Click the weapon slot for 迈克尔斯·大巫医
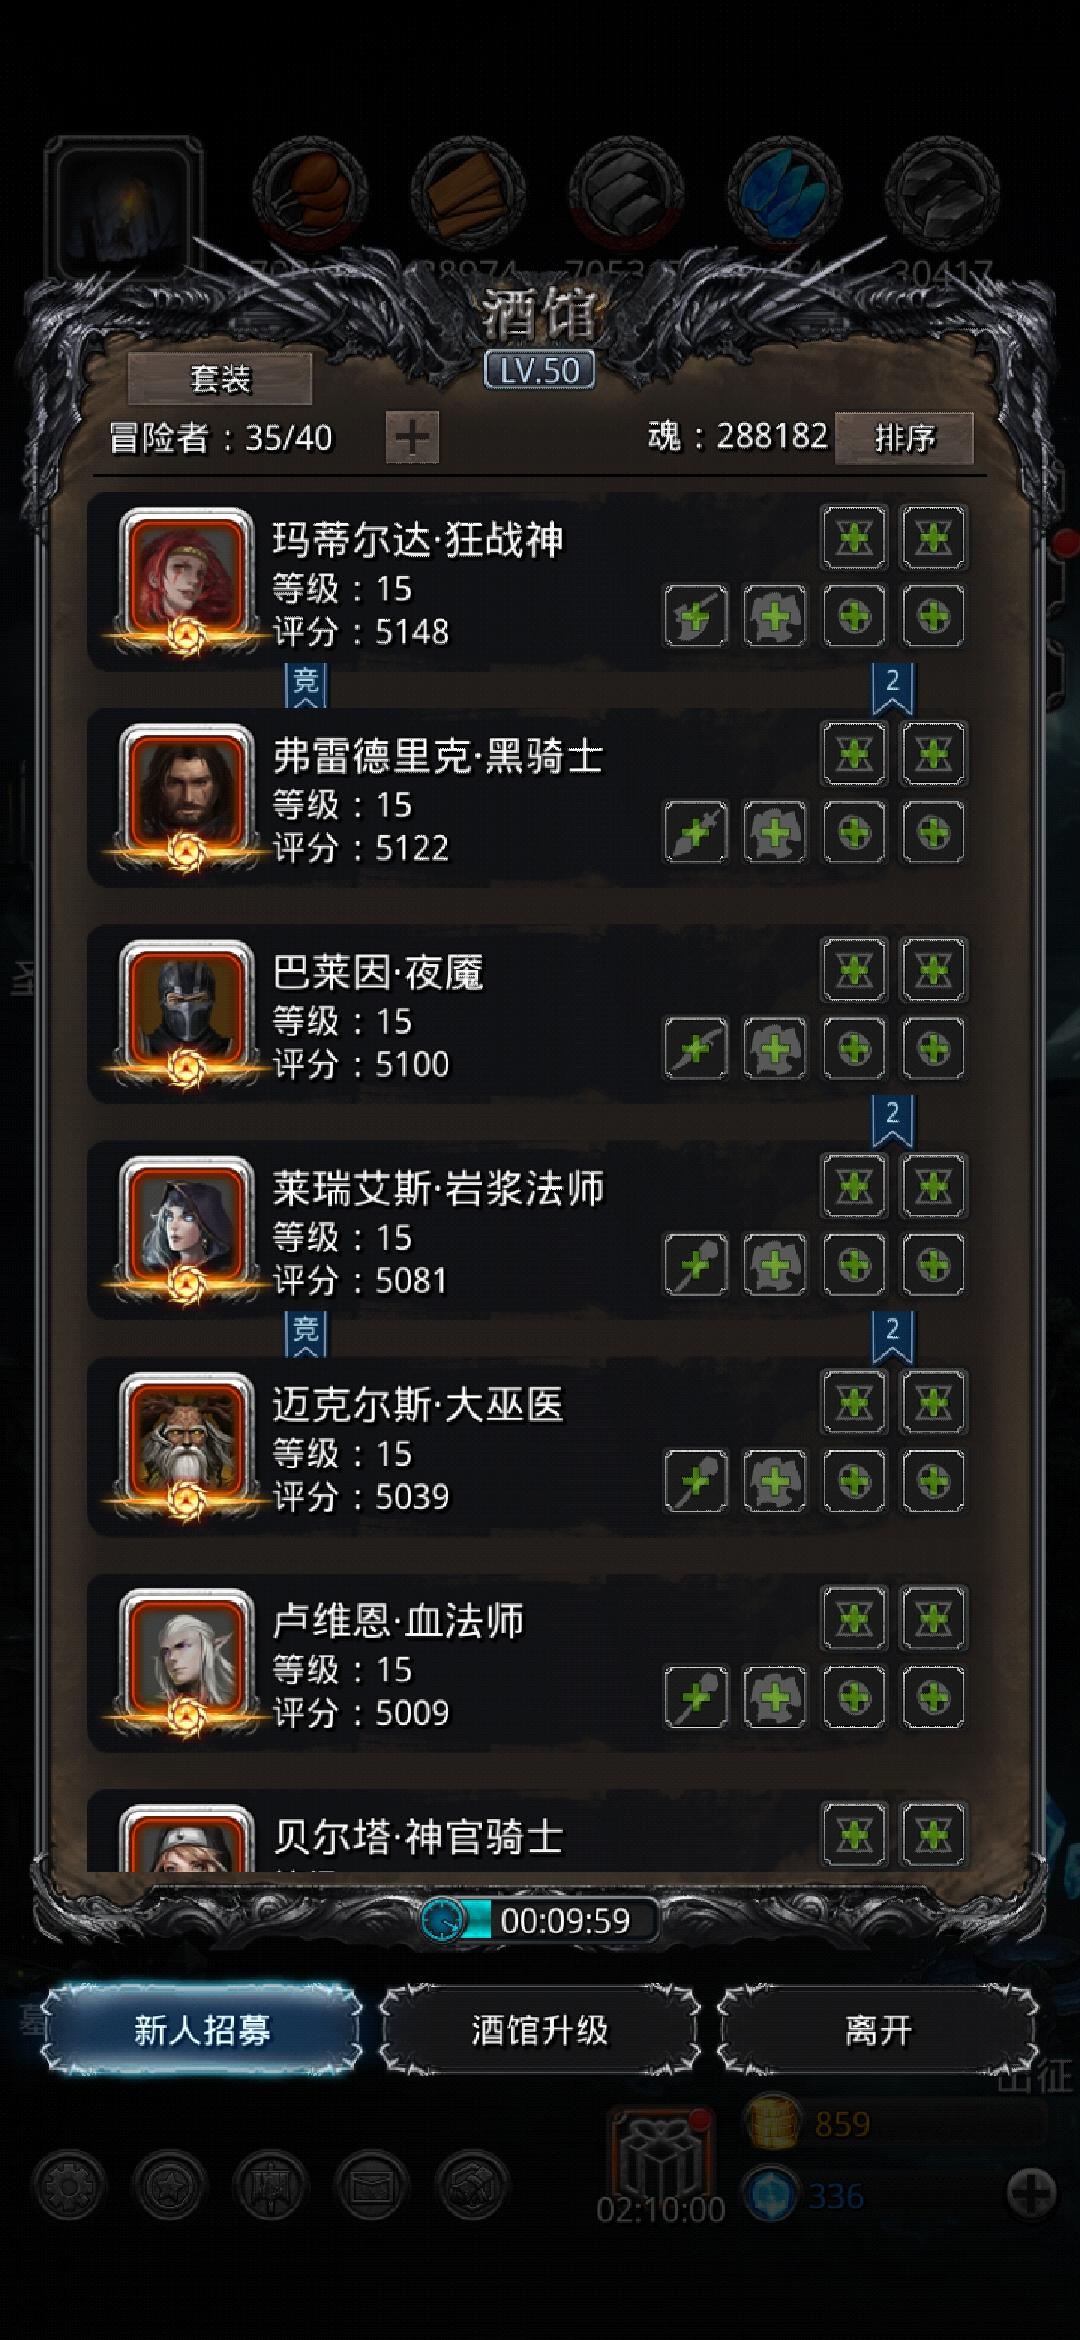The height and width of the screenshot is (2340, 1080). click(x=696, y=1481)
